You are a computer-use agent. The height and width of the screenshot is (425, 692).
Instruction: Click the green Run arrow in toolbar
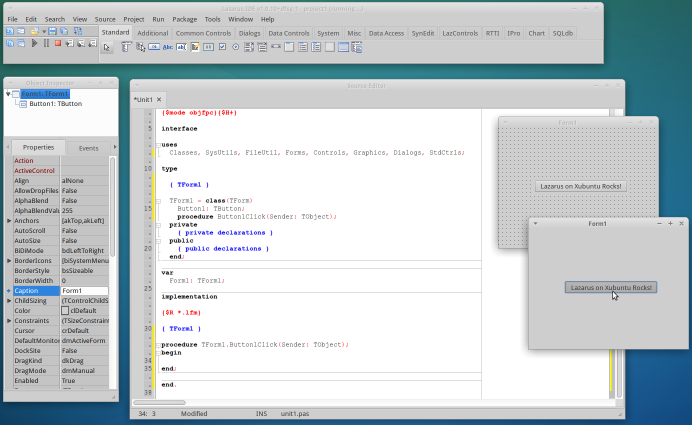[x=35, y=44]
